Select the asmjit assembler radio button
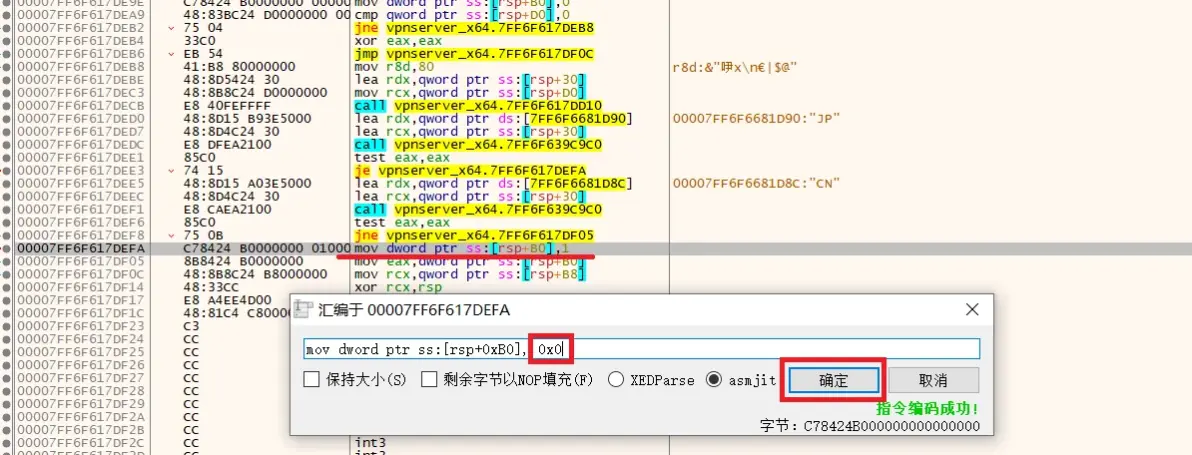 point(714,380)
